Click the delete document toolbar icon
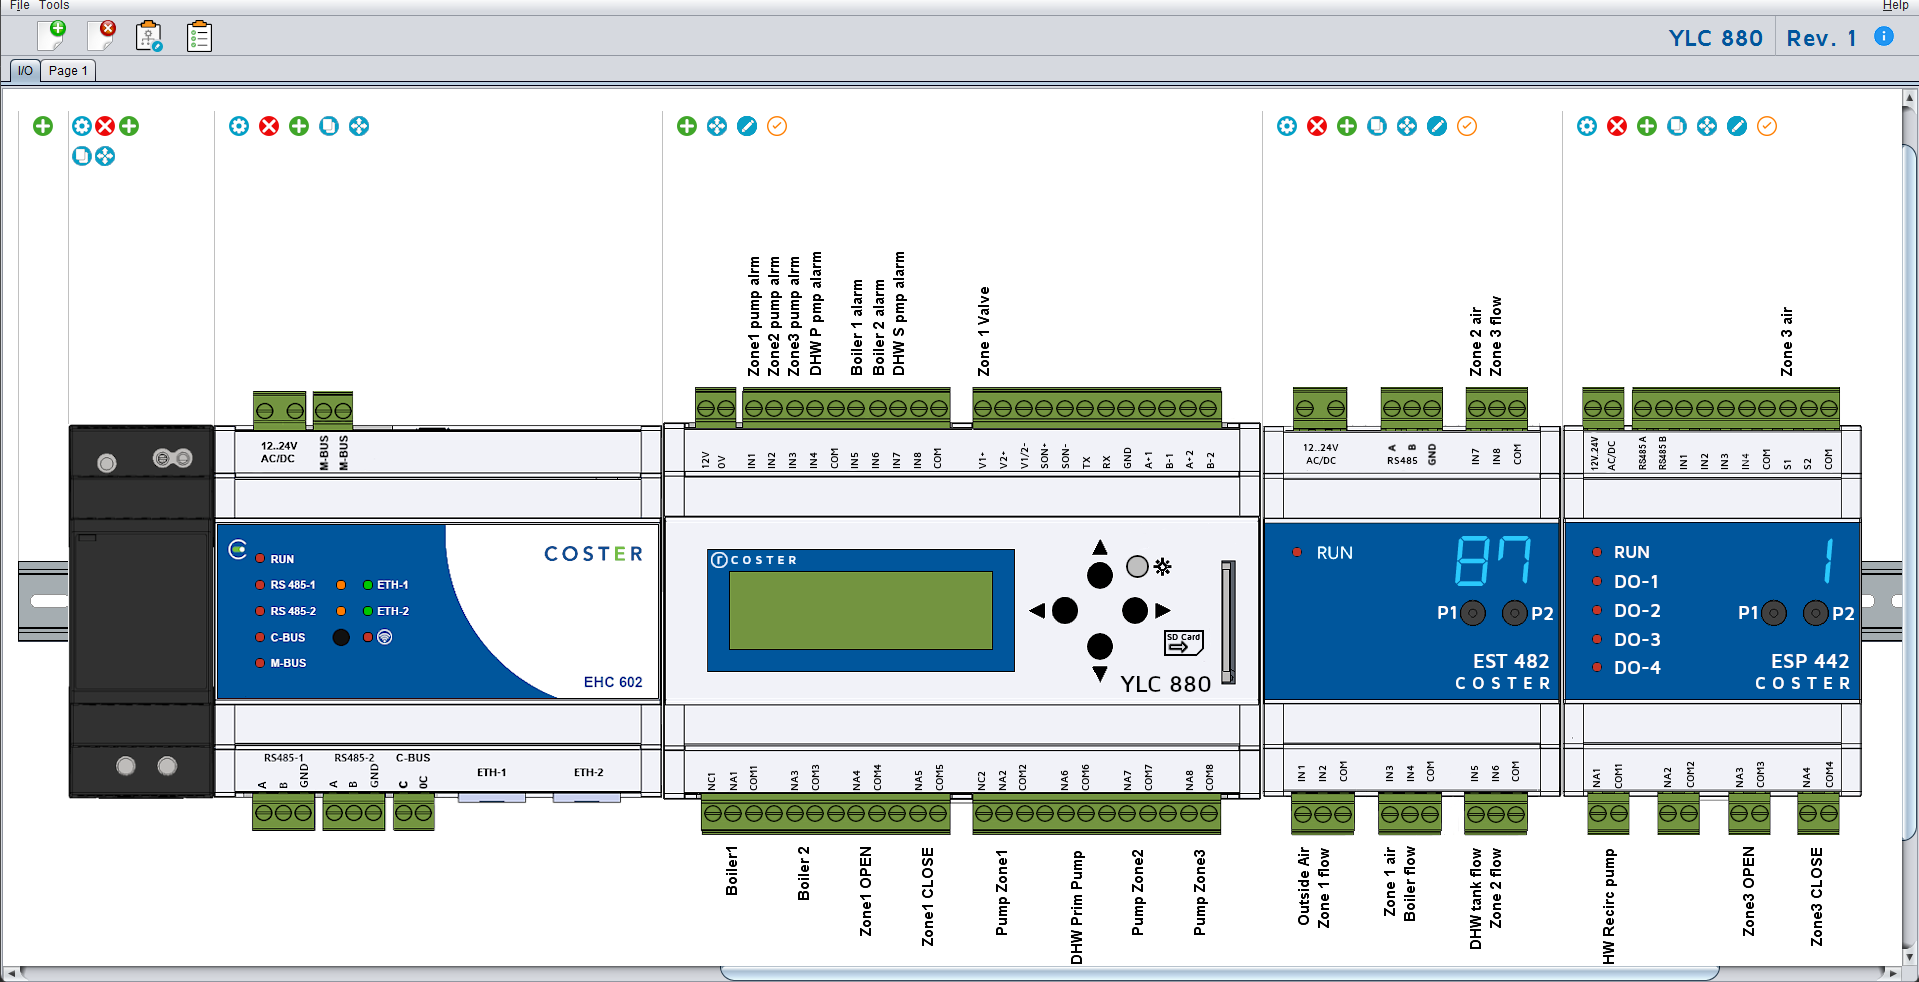Viewport: 1919px width, 982px height. click(x=101, y=36)
